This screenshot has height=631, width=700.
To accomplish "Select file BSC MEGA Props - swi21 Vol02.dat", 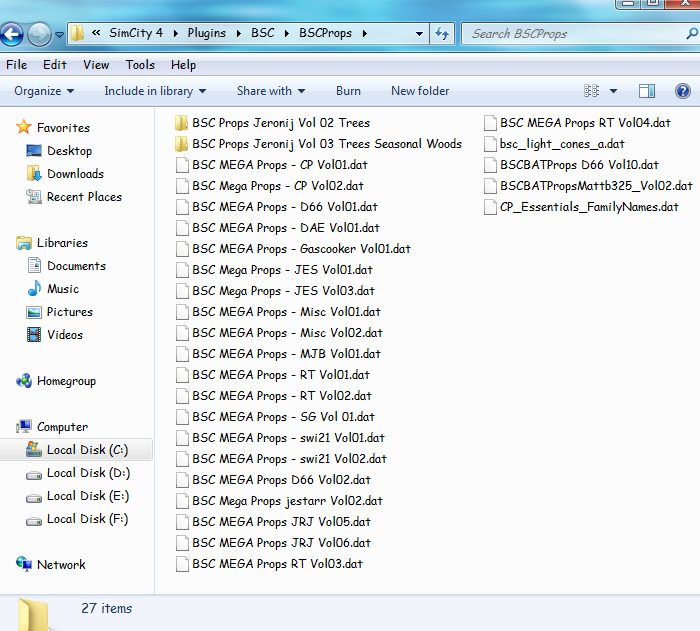I will pyautogui.click(x=289, y=459).
